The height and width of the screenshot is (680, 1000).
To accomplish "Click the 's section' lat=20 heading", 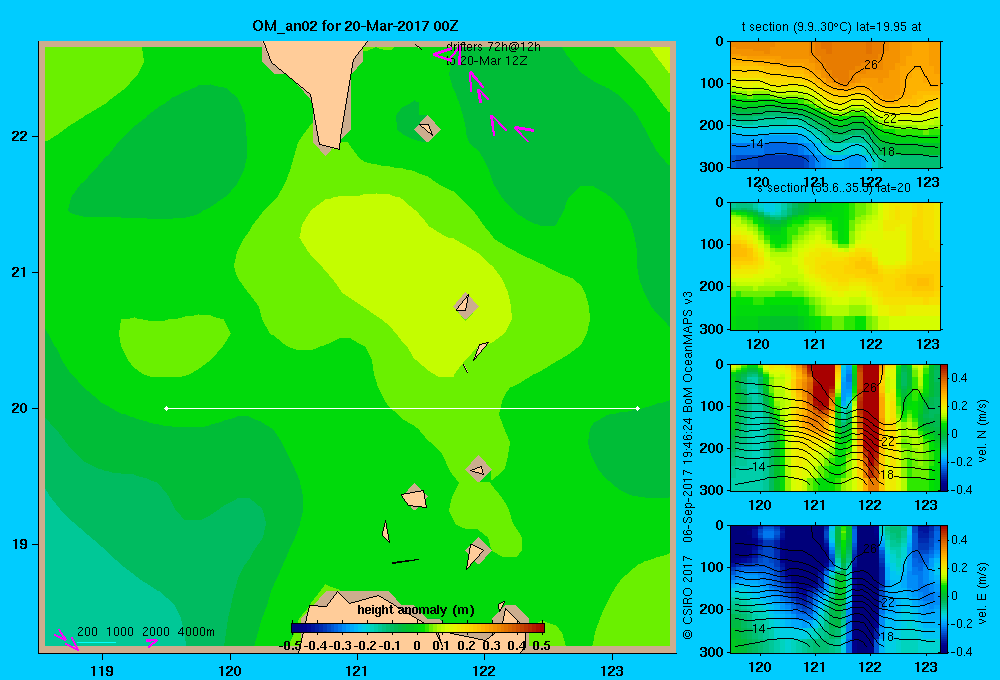I will coord(834,188).
